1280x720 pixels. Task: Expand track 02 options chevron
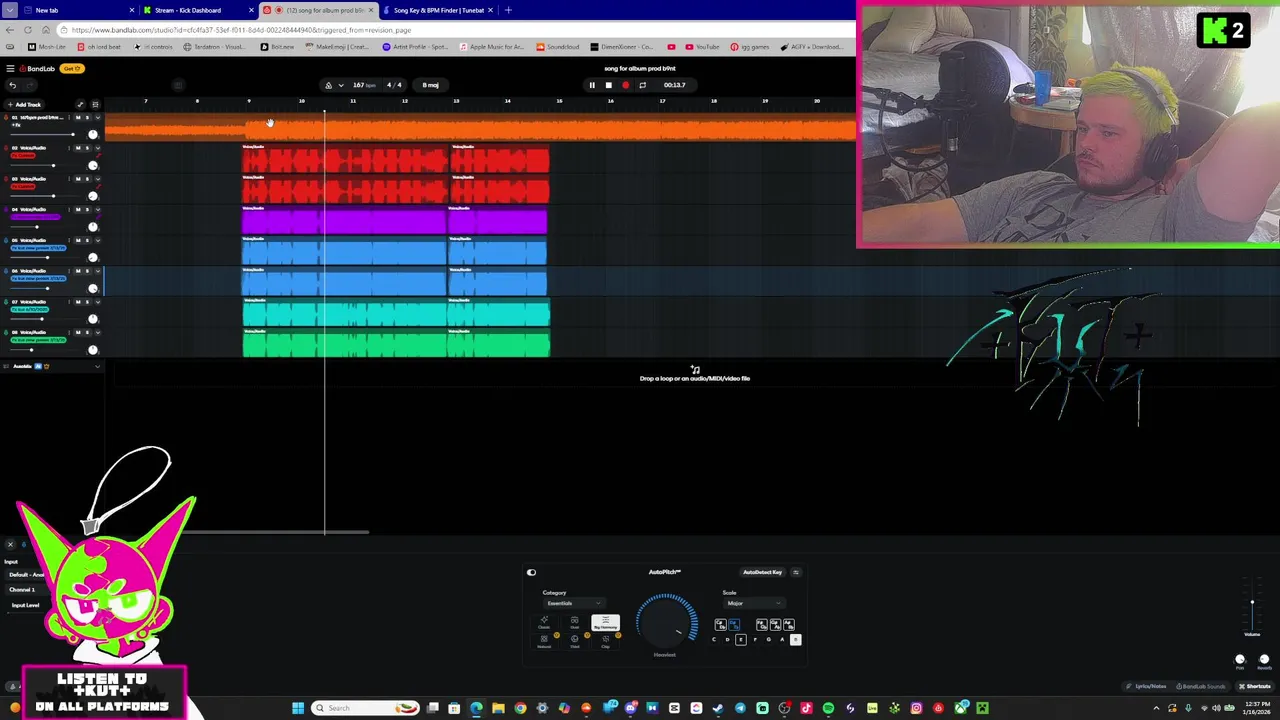(98, 148)
